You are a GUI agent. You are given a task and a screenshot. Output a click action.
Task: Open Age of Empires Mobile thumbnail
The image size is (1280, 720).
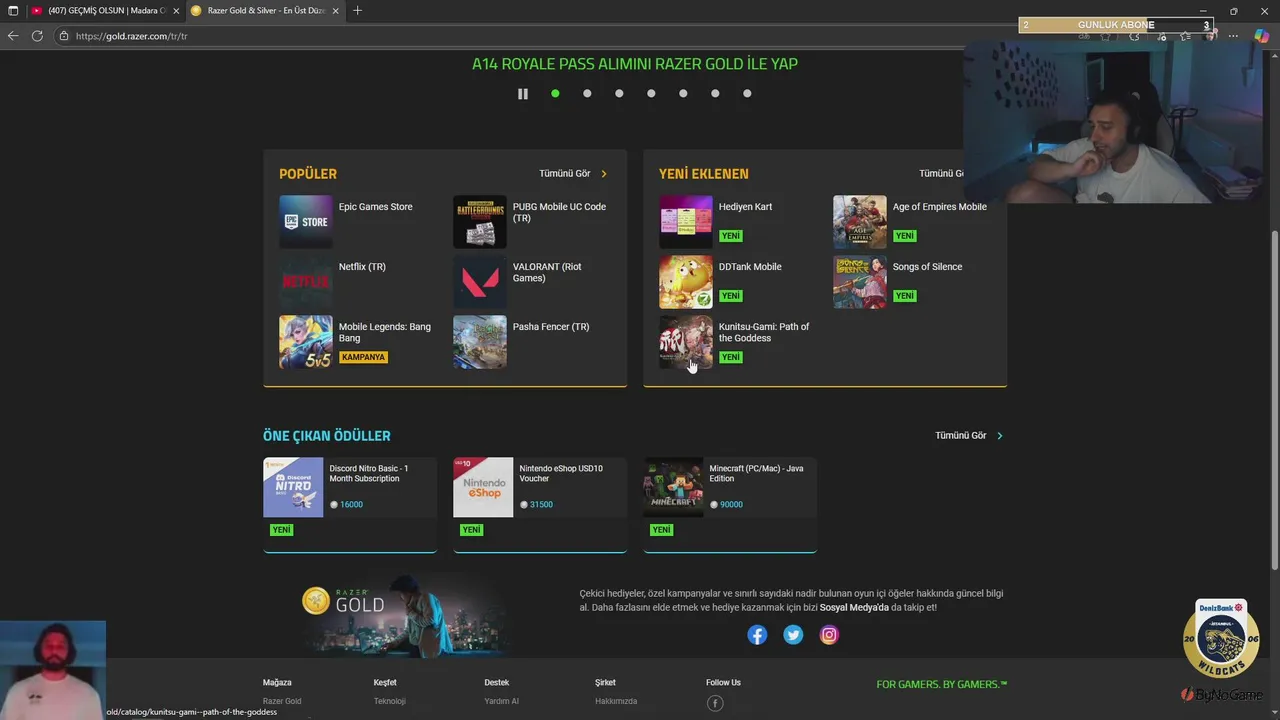(x=860, y=222)
